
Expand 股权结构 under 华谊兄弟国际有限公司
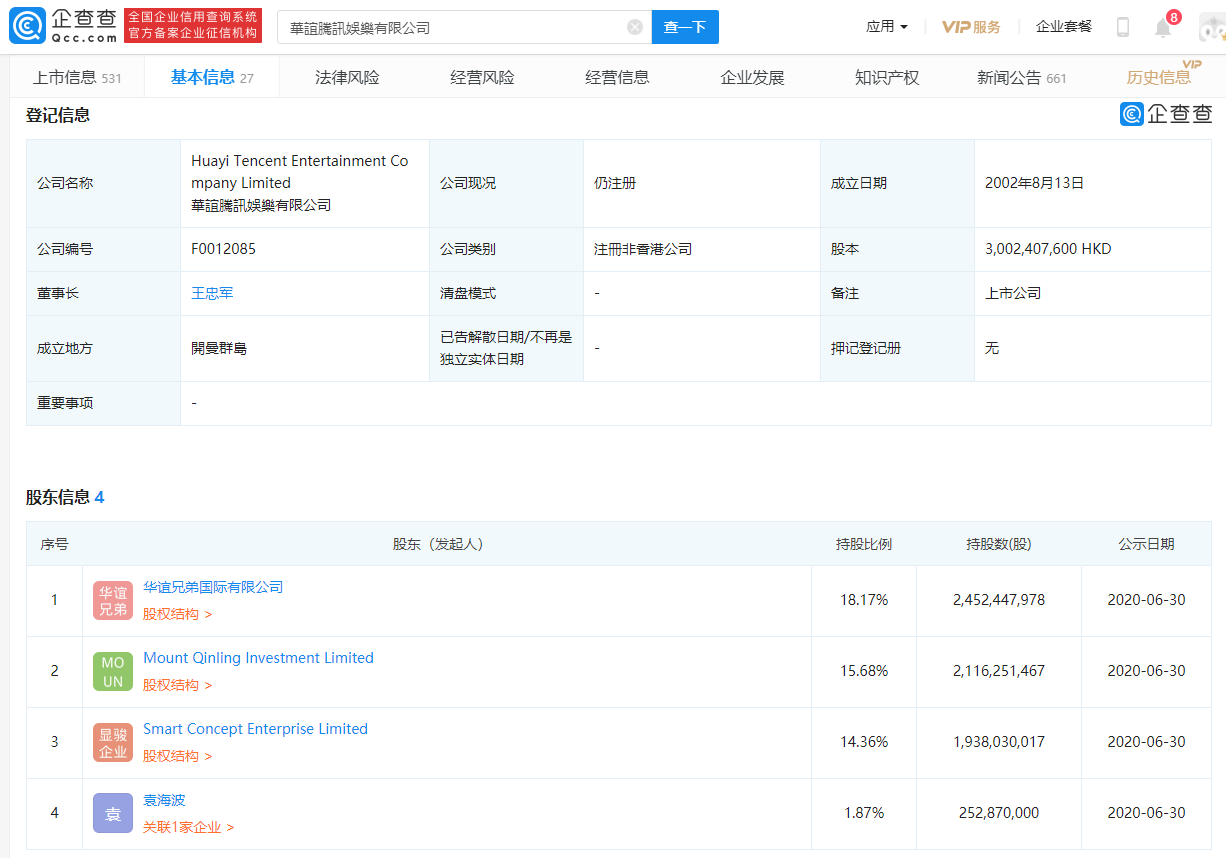(177, 614)
